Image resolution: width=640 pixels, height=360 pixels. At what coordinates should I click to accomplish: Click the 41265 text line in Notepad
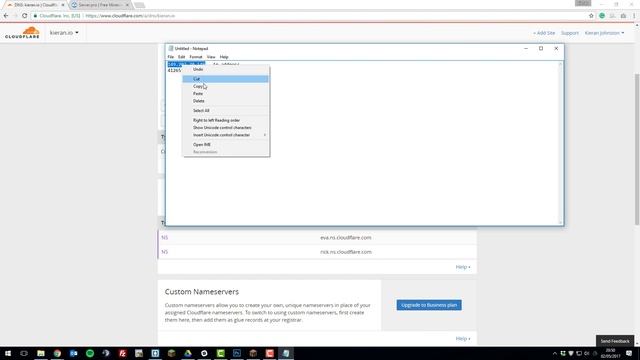pyautogui.click(x=174, y=70)
